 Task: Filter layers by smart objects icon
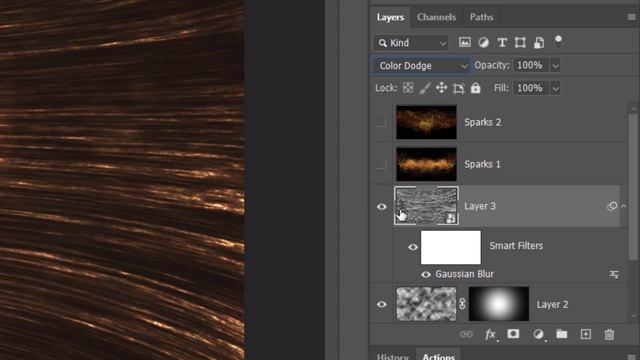pos(539,42)
